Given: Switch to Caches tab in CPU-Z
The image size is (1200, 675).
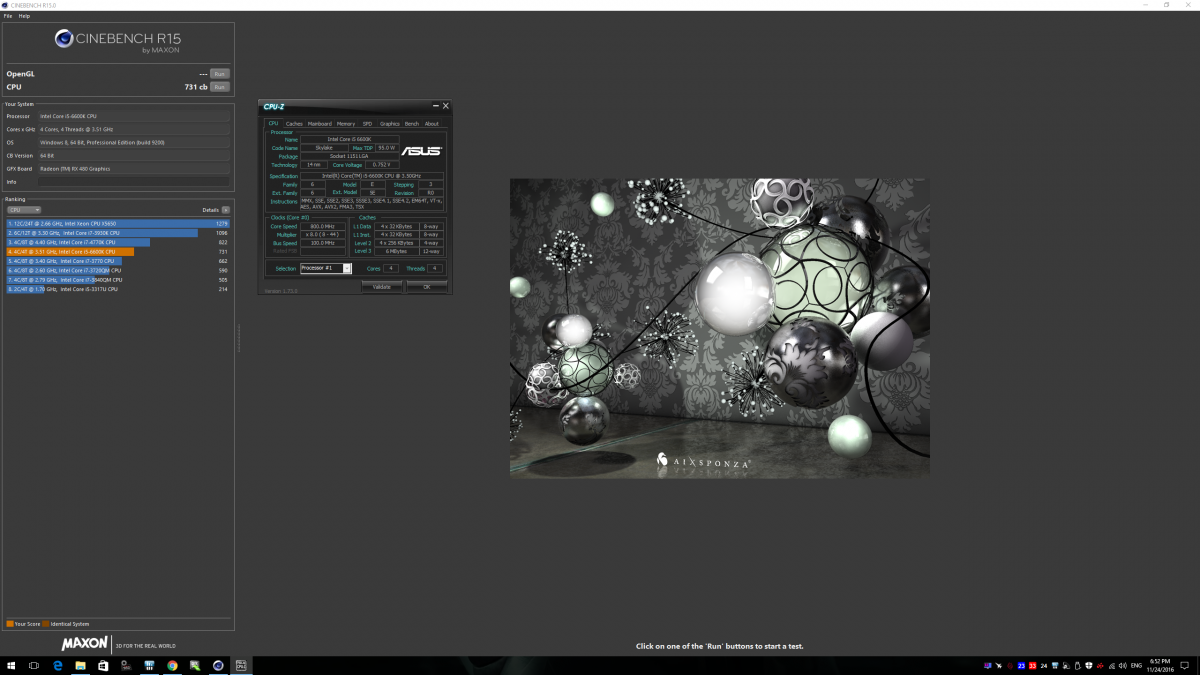Looking at the screenshot, I should click(x=294, y=124).
